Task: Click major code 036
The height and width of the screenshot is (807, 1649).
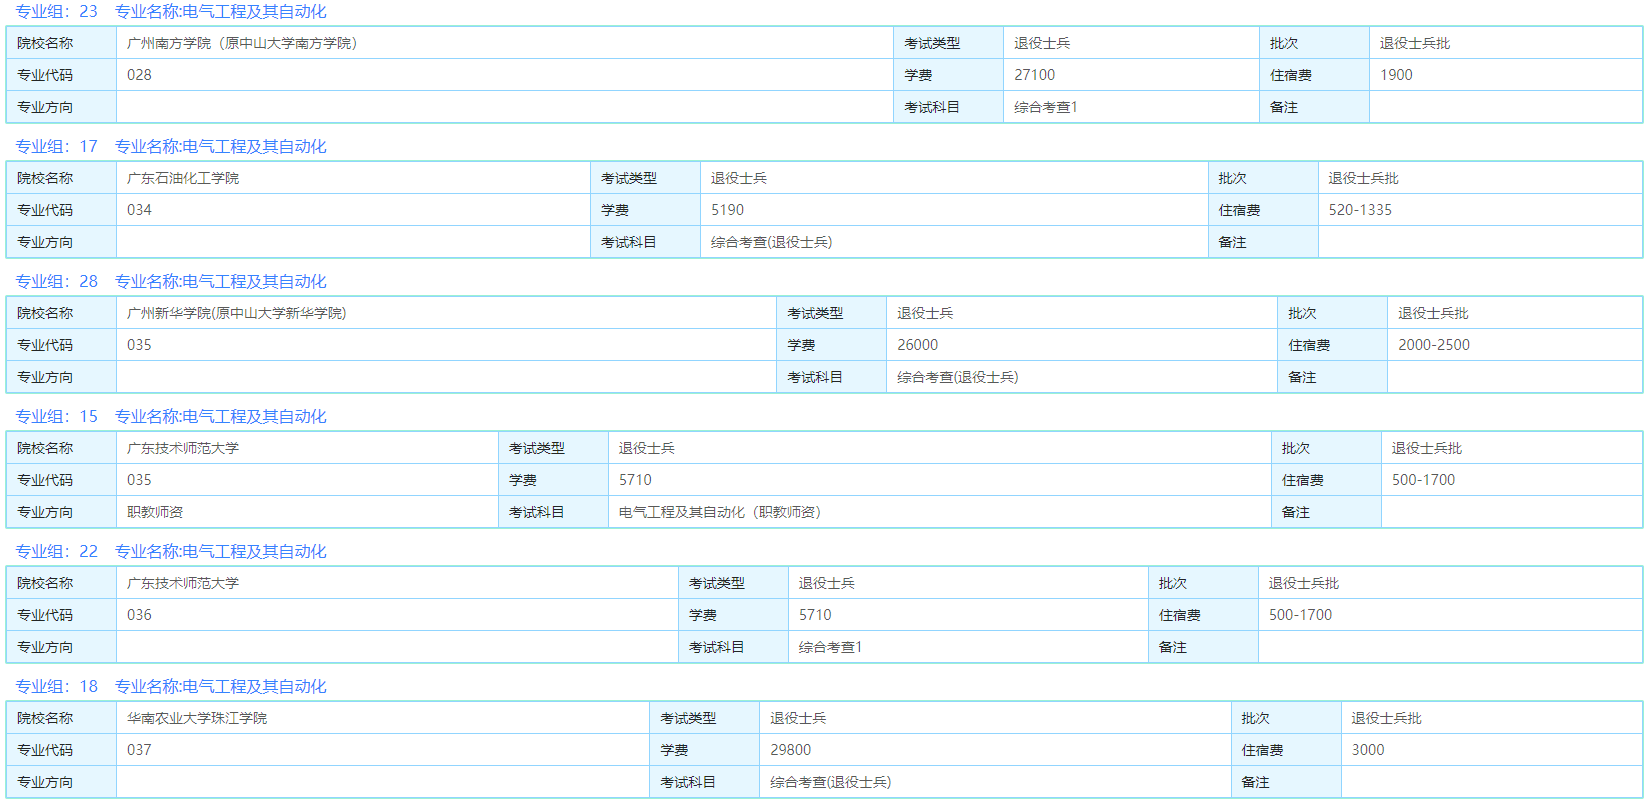Action: click(x=139, y=615)
